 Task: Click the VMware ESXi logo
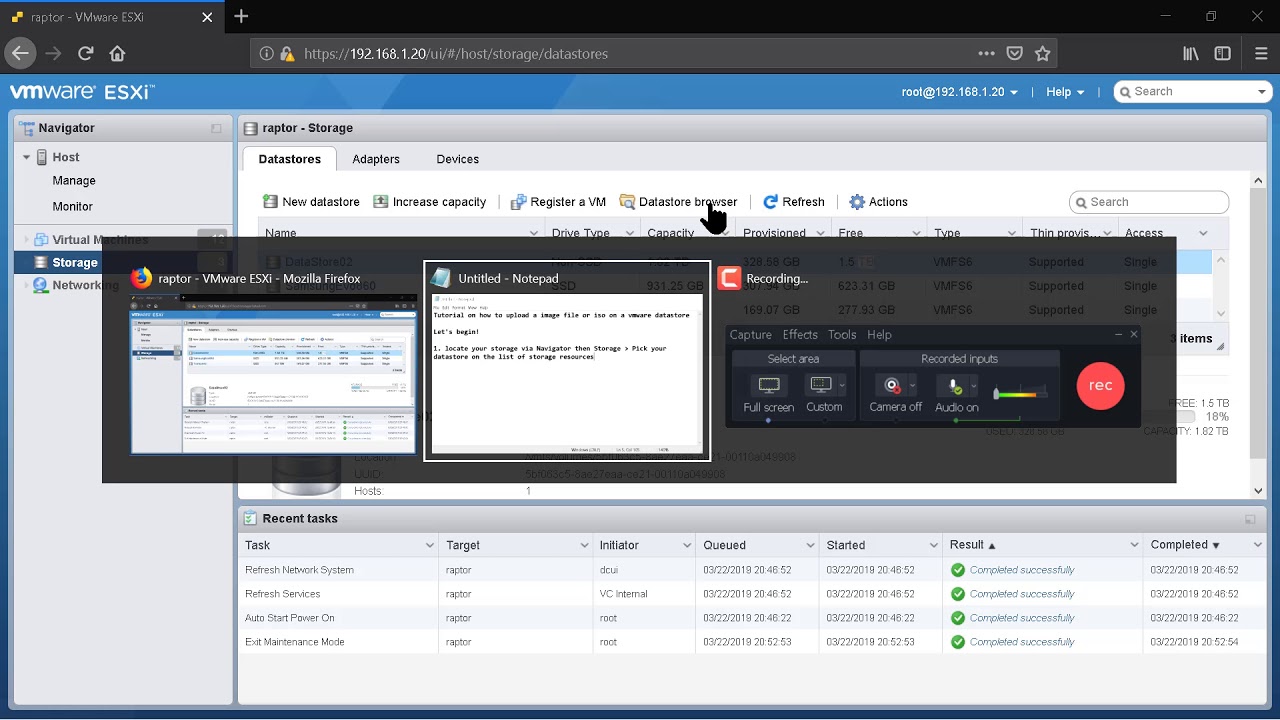coord(82,92)
